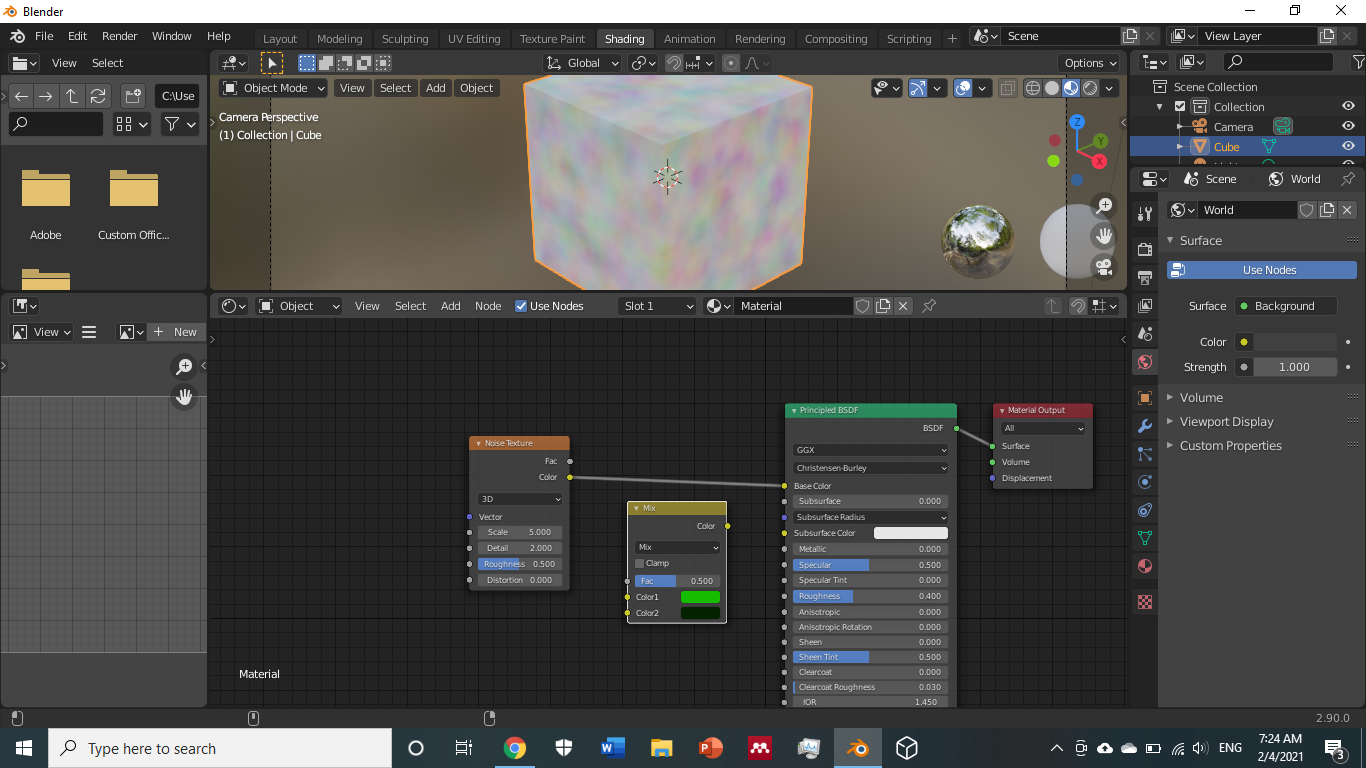Switch to the Modeling workspace tab
Screen dimensions: 1366x768
coord(340,39)
